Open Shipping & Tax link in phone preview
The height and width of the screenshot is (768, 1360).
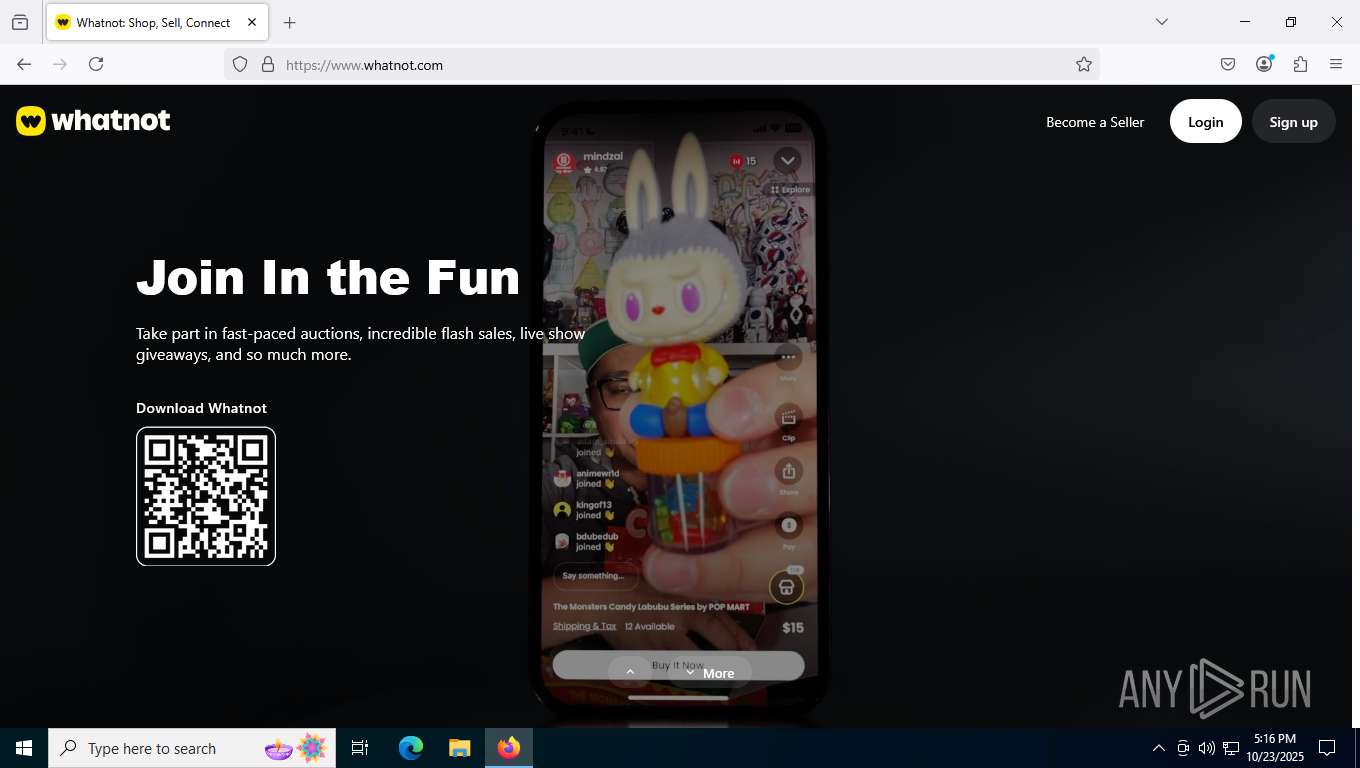click(x=584, y=626)
